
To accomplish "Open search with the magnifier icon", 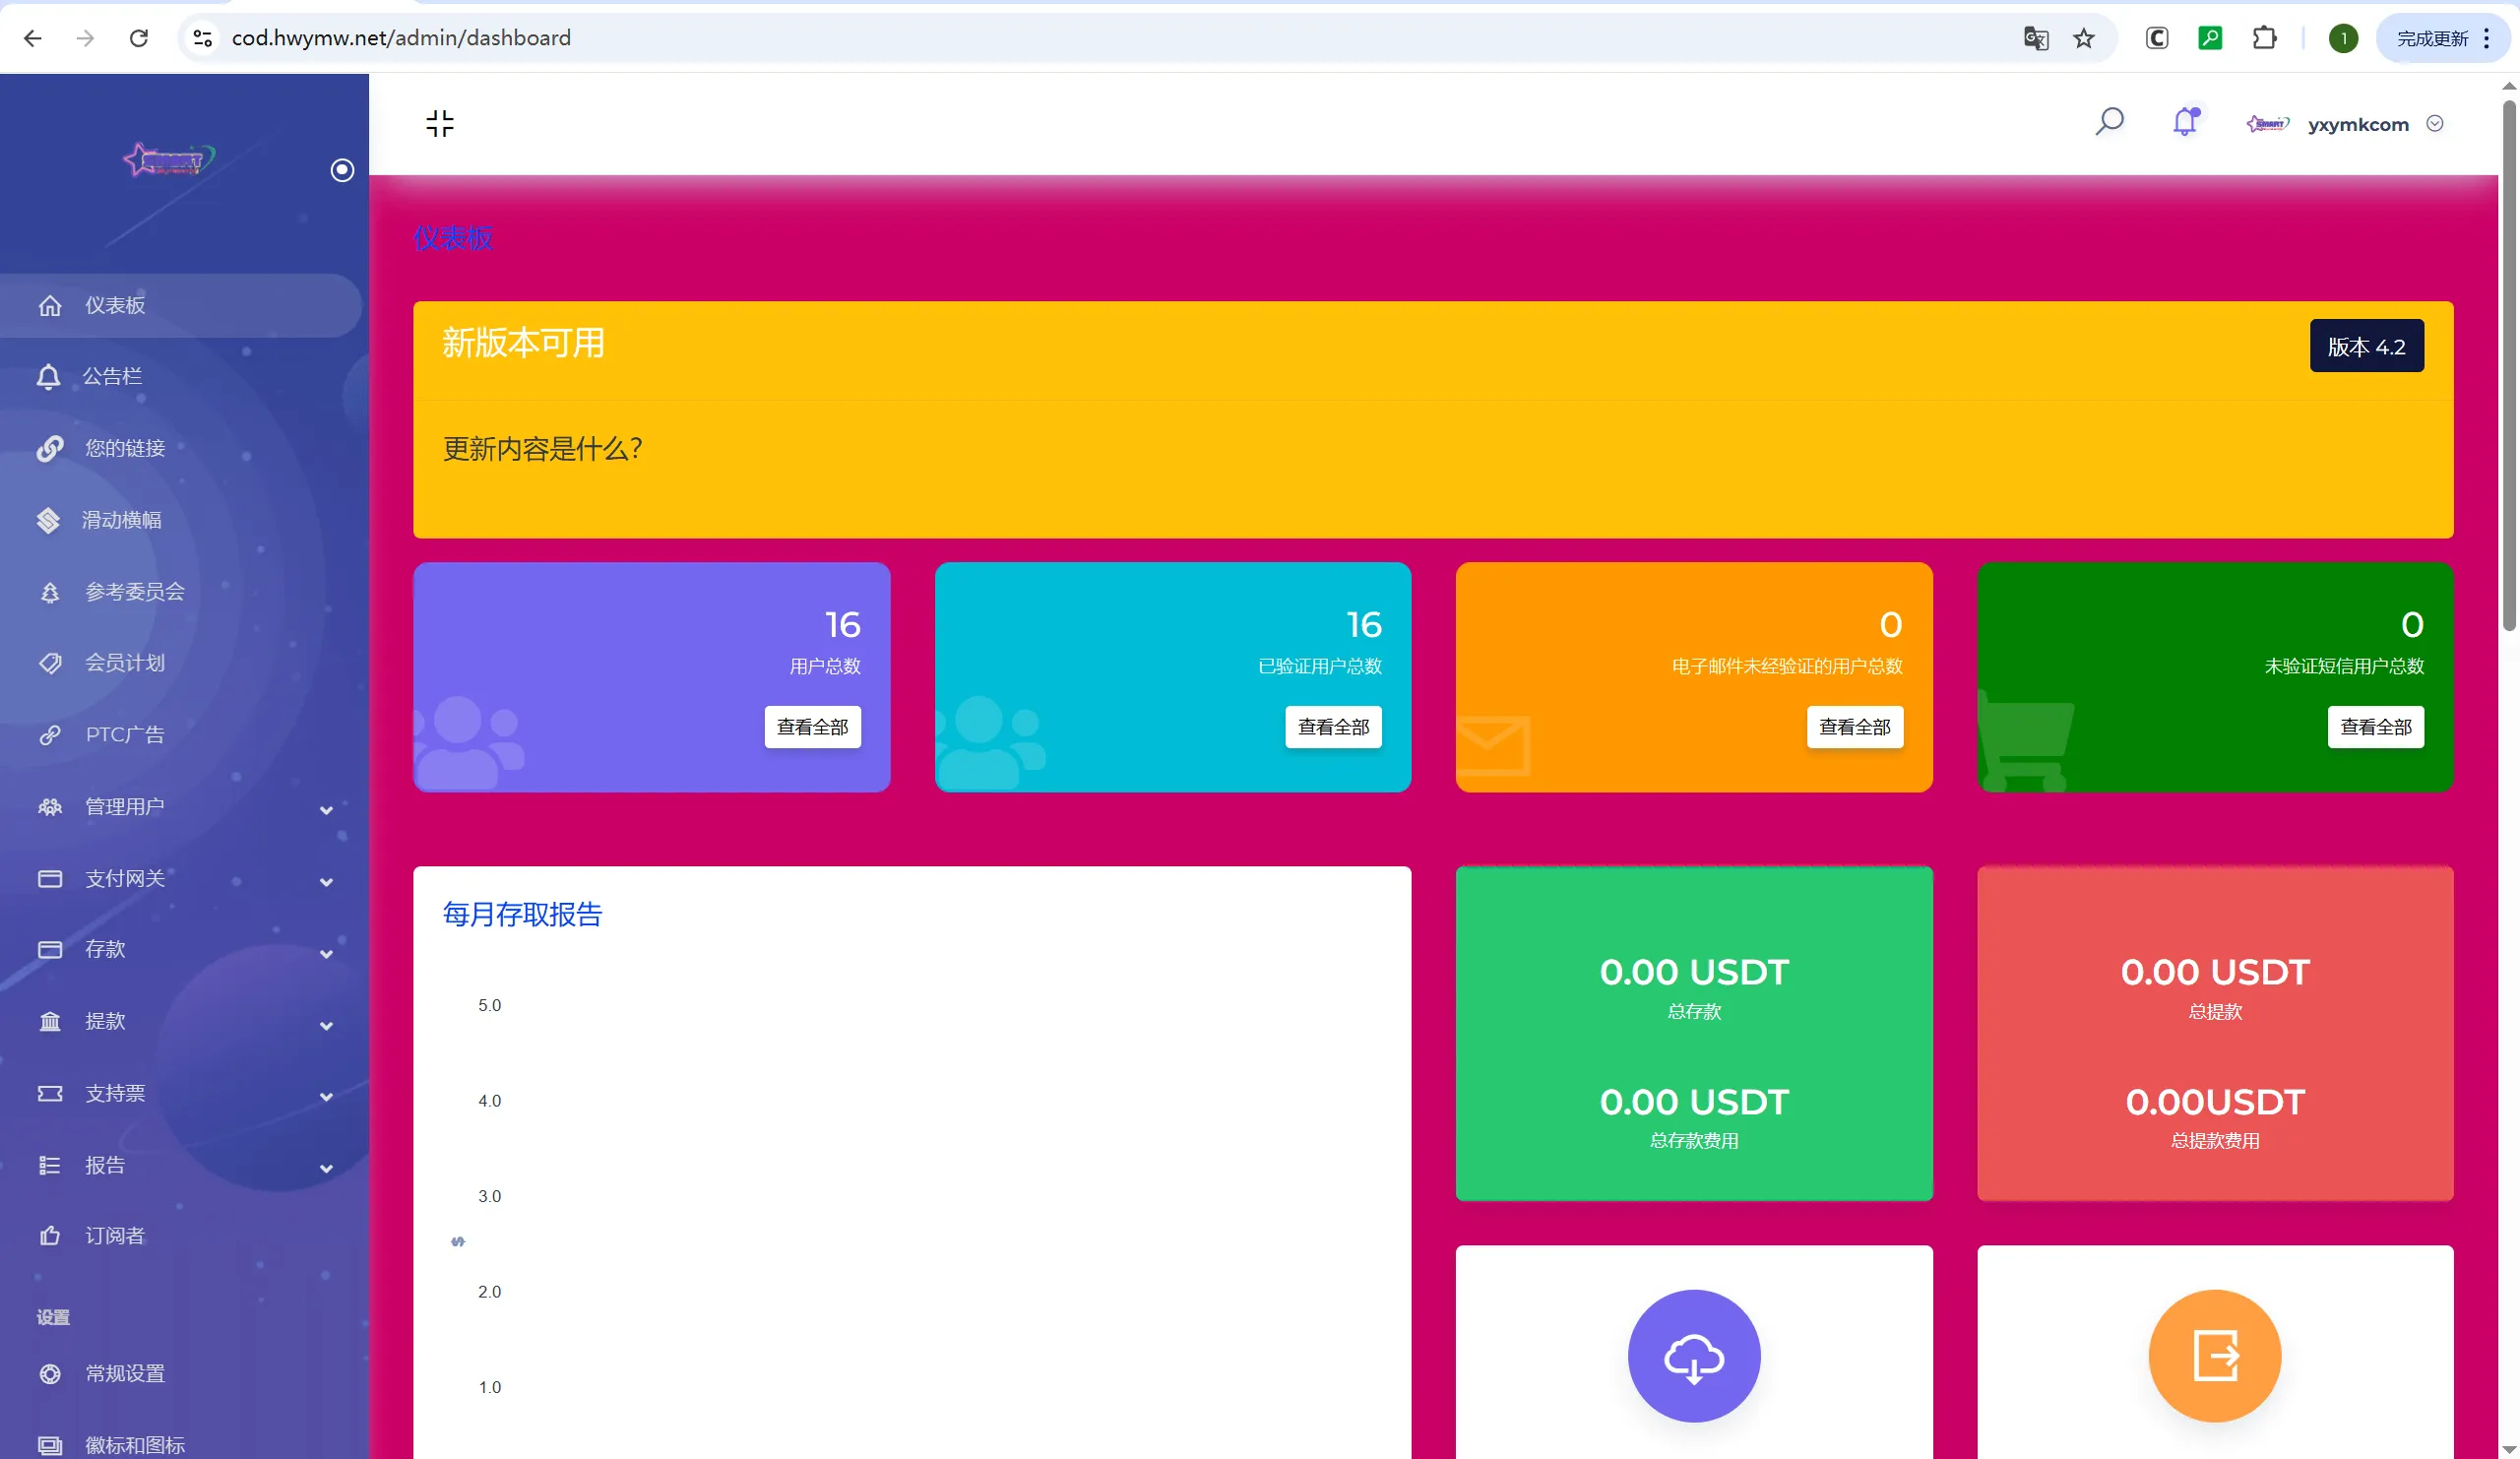I will (2109, 122).
